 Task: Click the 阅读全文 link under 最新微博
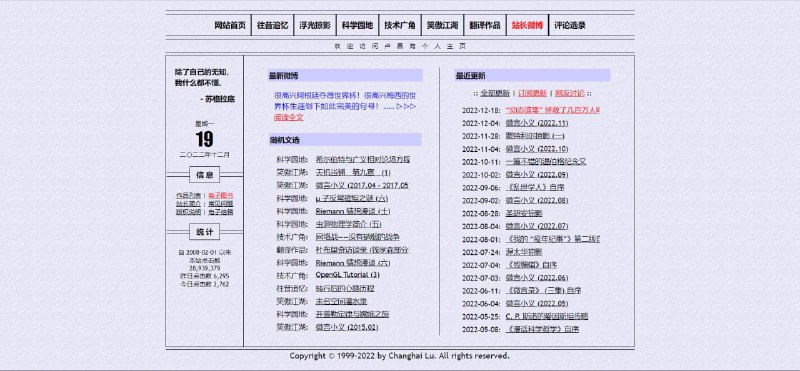(x=289, y=117)
